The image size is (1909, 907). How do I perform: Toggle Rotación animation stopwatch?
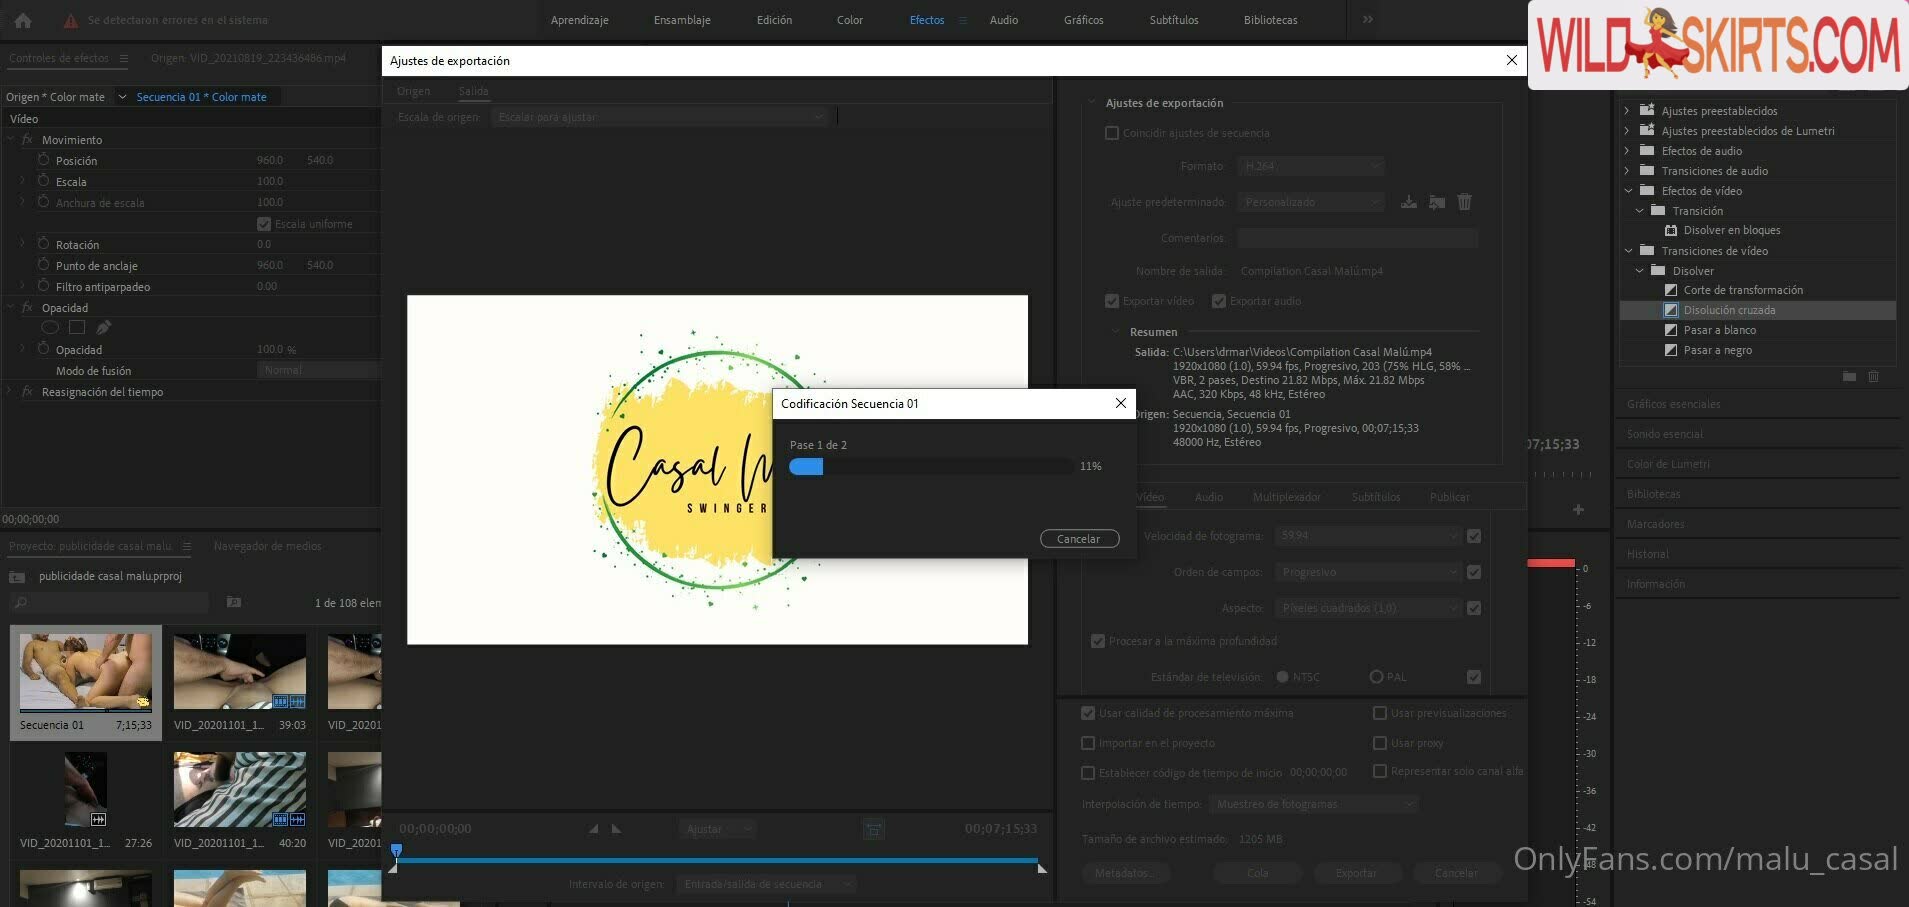44,244
